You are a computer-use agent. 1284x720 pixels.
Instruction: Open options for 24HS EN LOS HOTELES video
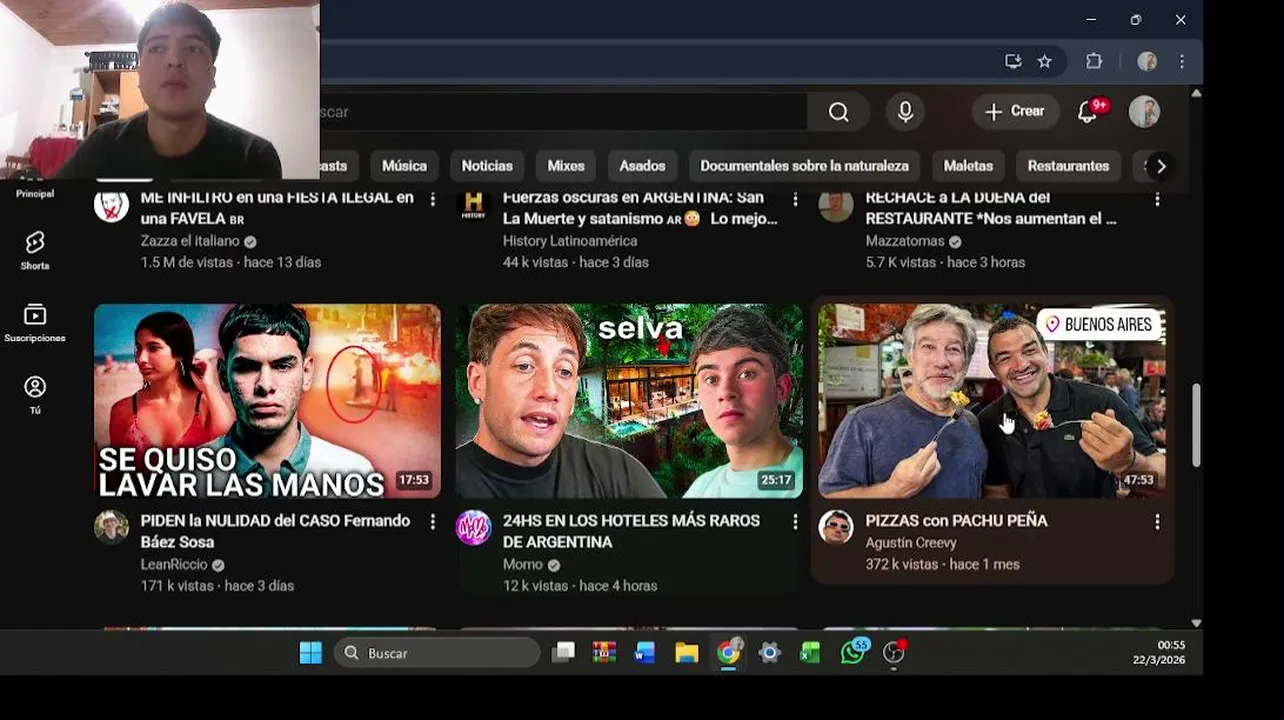pos(795,522)
